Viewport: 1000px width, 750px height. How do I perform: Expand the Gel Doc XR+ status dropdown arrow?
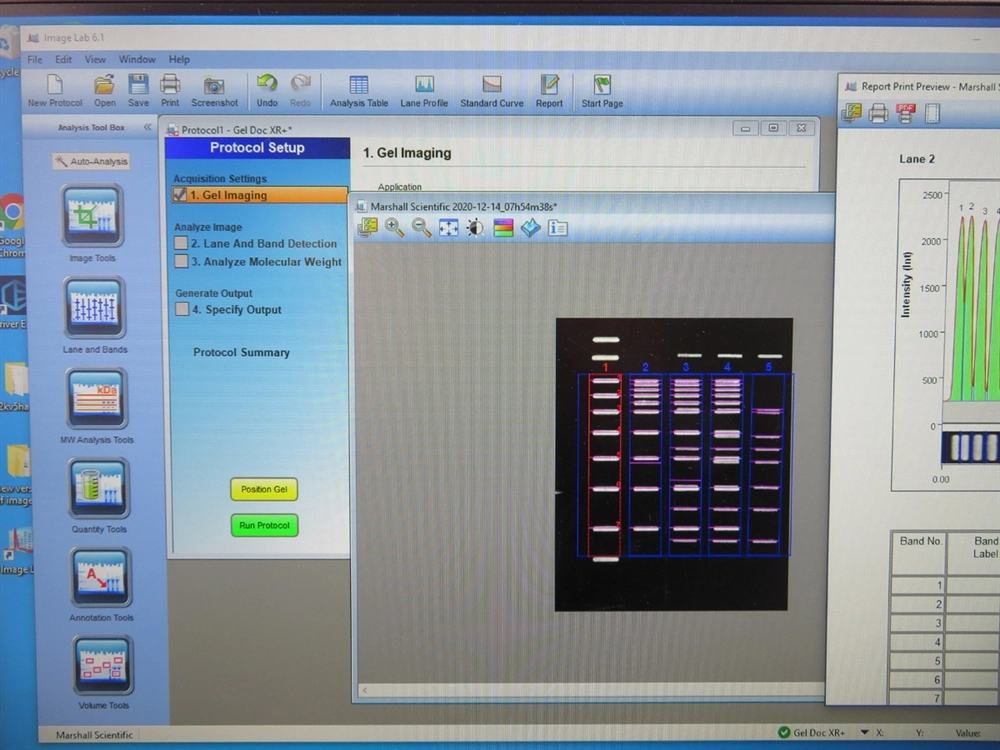coord(864,733)
